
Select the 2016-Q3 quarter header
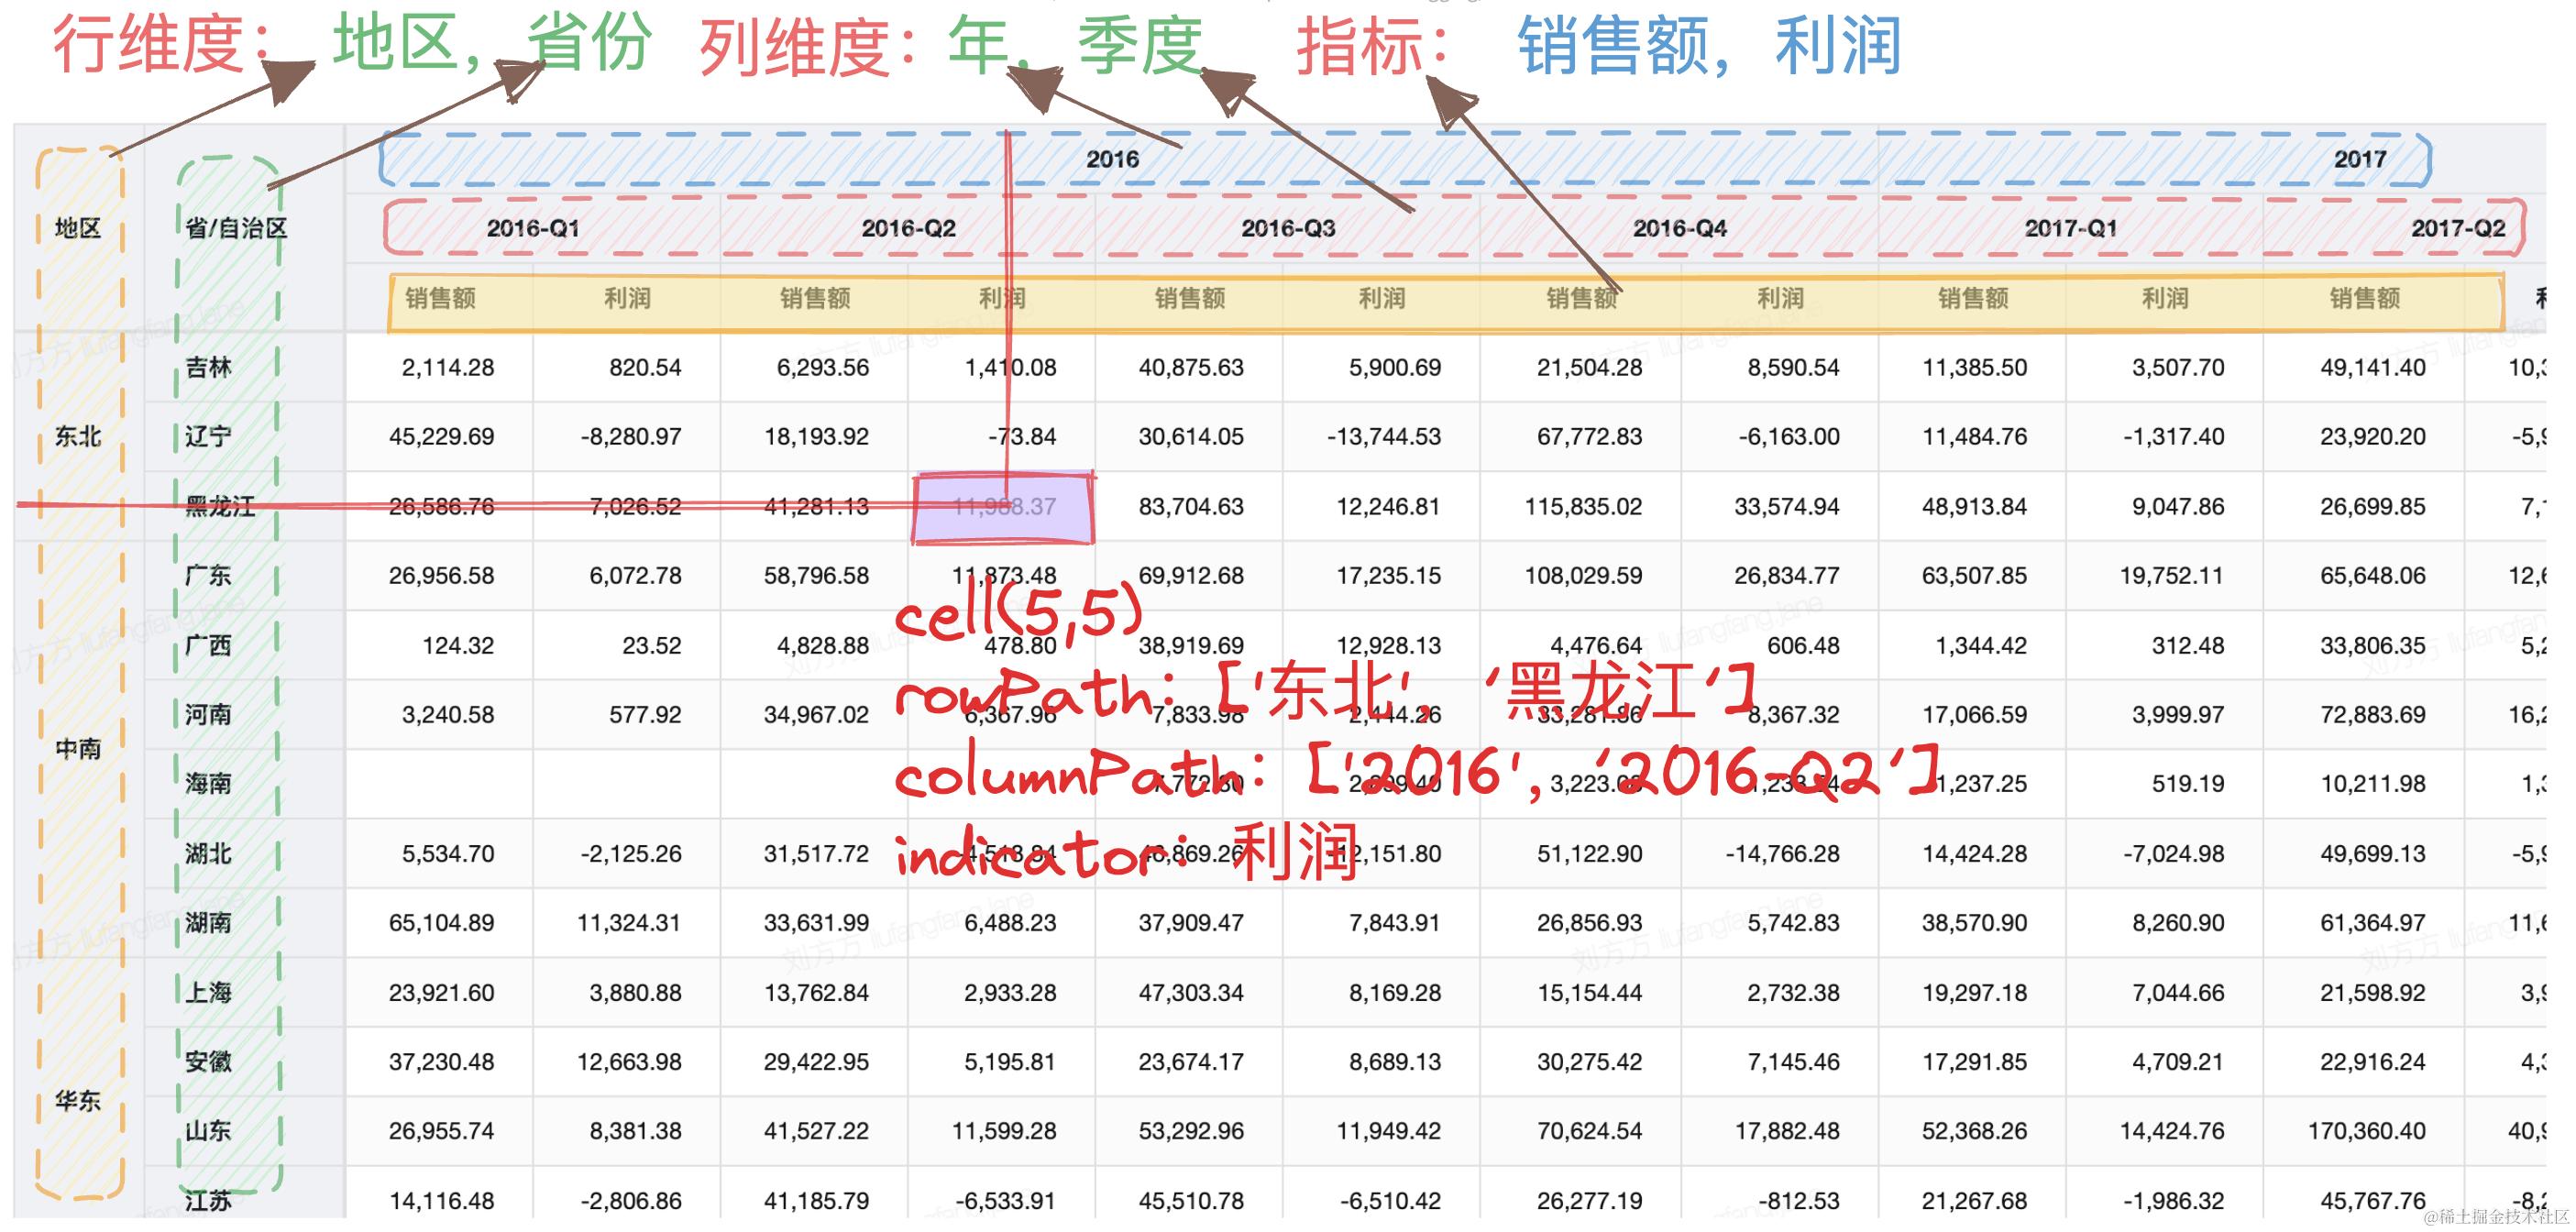click(1288, 228)
